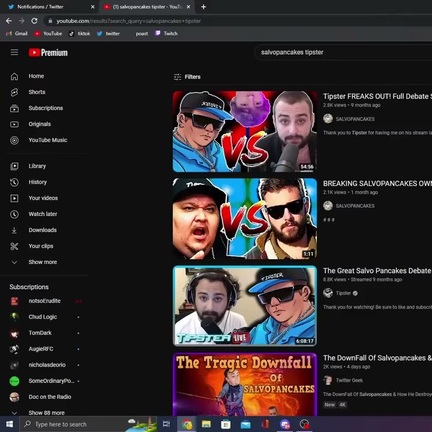Open Your videos in the sidebar
This screenshot has width=432, height=432.
44,198
